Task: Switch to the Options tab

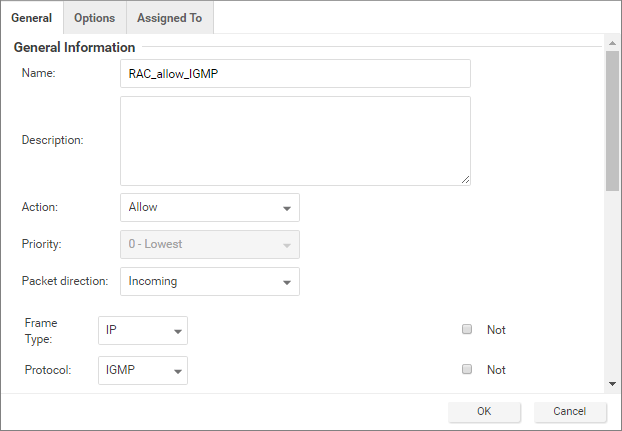Action: coord(94,18)
